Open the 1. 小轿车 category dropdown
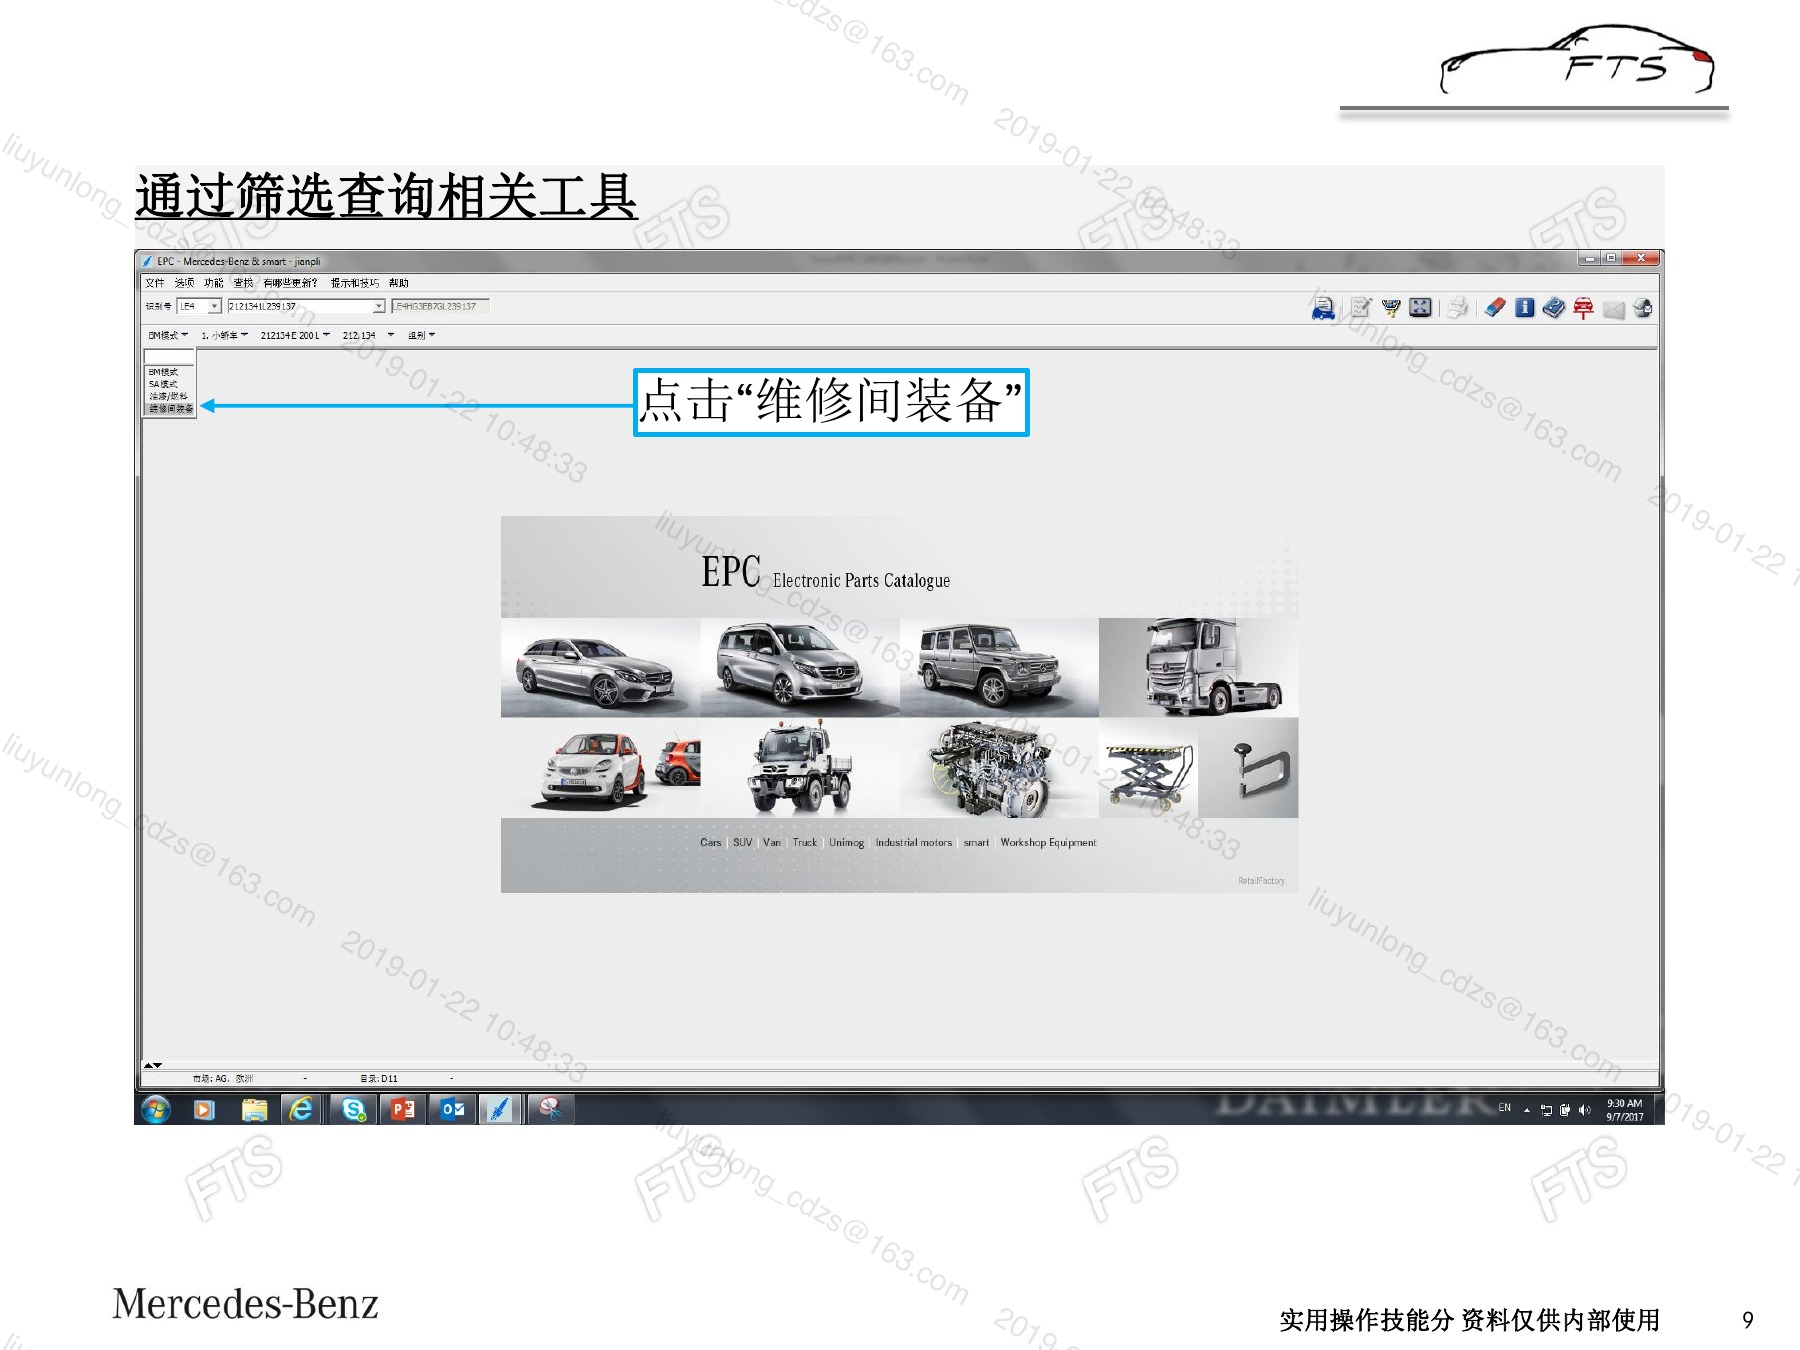 (x=225, y=335)
